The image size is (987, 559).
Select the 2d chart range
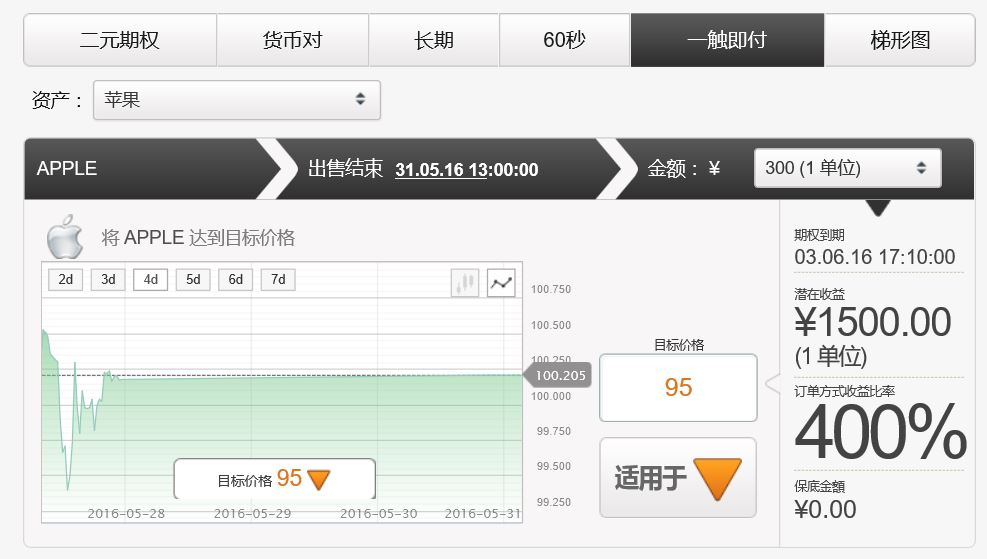[65, 280]
